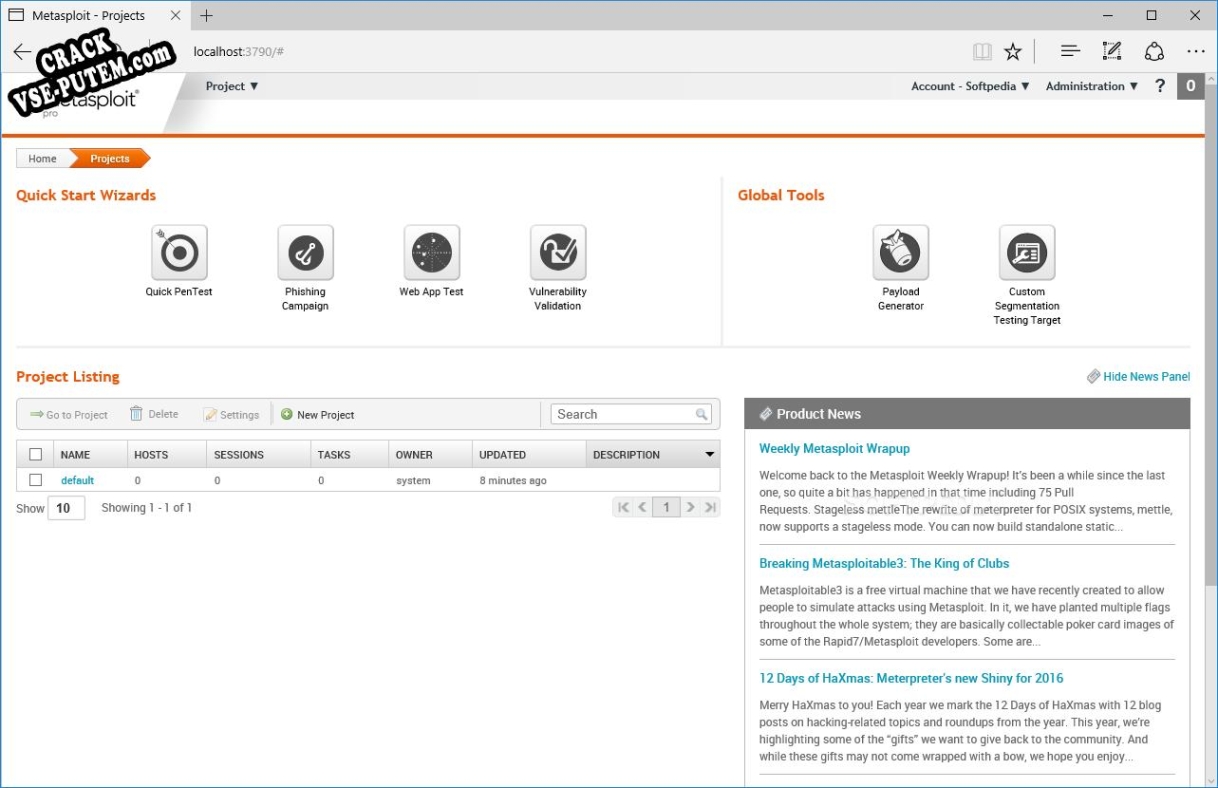The height and width of the screenshot is (788, 1218).
Task: Click the Home breadcrumb tab
Action: (x=43, y=159)
